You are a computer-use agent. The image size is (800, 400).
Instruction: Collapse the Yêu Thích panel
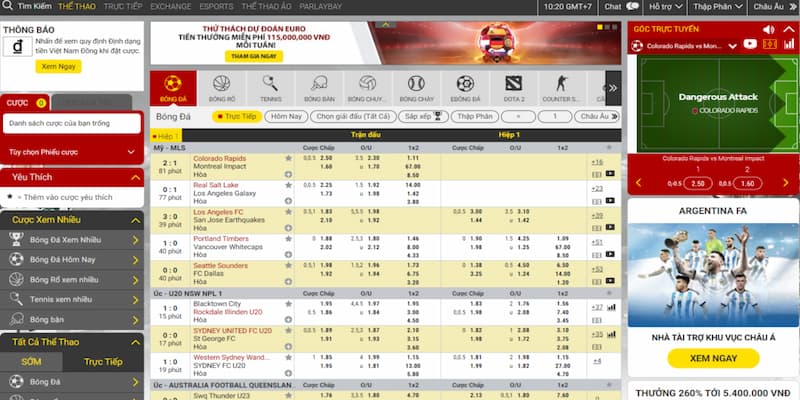tap(135, 178)
